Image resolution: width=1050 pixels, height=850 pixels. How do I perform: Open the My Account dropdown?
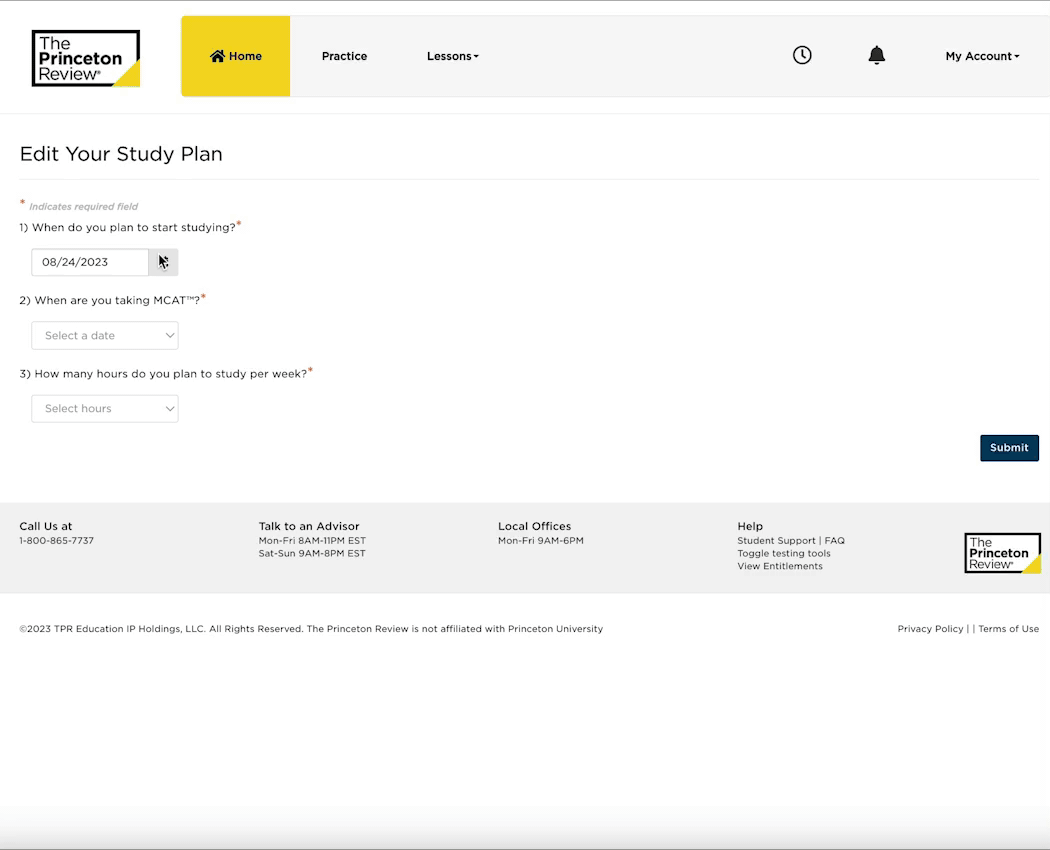[981, 56]
